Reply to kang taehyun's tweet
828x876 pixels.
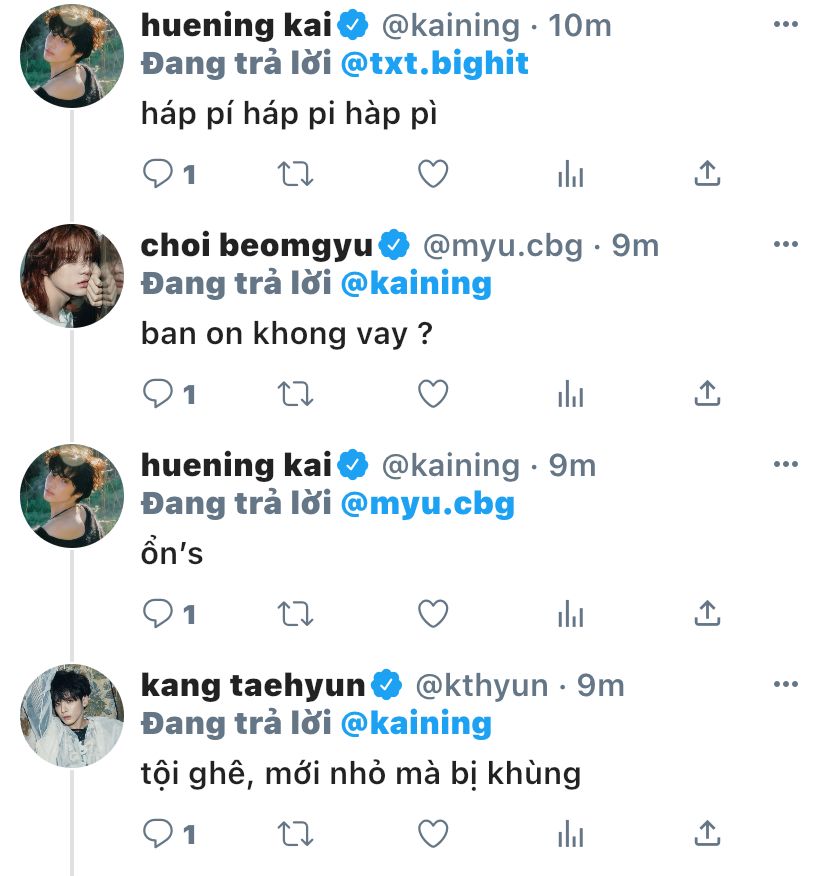[158, 833]
